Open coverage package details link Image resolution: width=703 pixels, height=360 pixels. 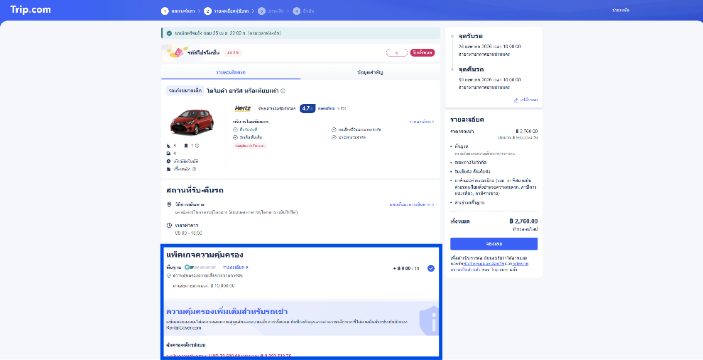click(x=235, y=267)
